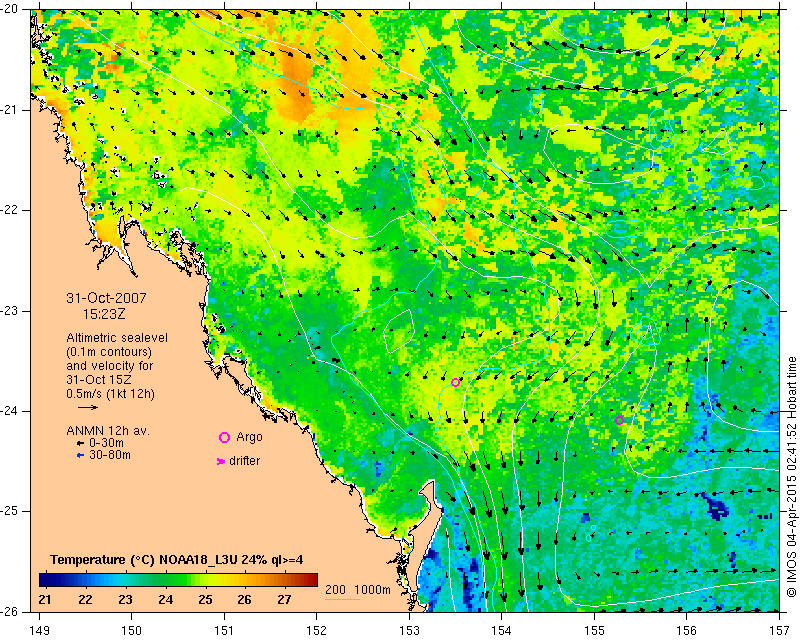This screenshot has height=640, width=800.
Task: Click the time label 15:23Z
Action: pyautogui.click(x=104, y=314)
